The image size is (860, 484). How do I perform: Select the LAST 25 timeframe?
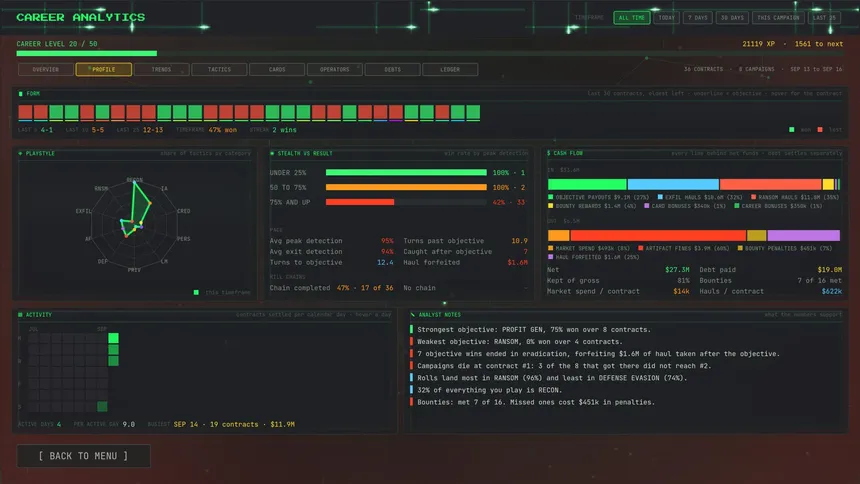pyautogui.click(x=824, y=18)
